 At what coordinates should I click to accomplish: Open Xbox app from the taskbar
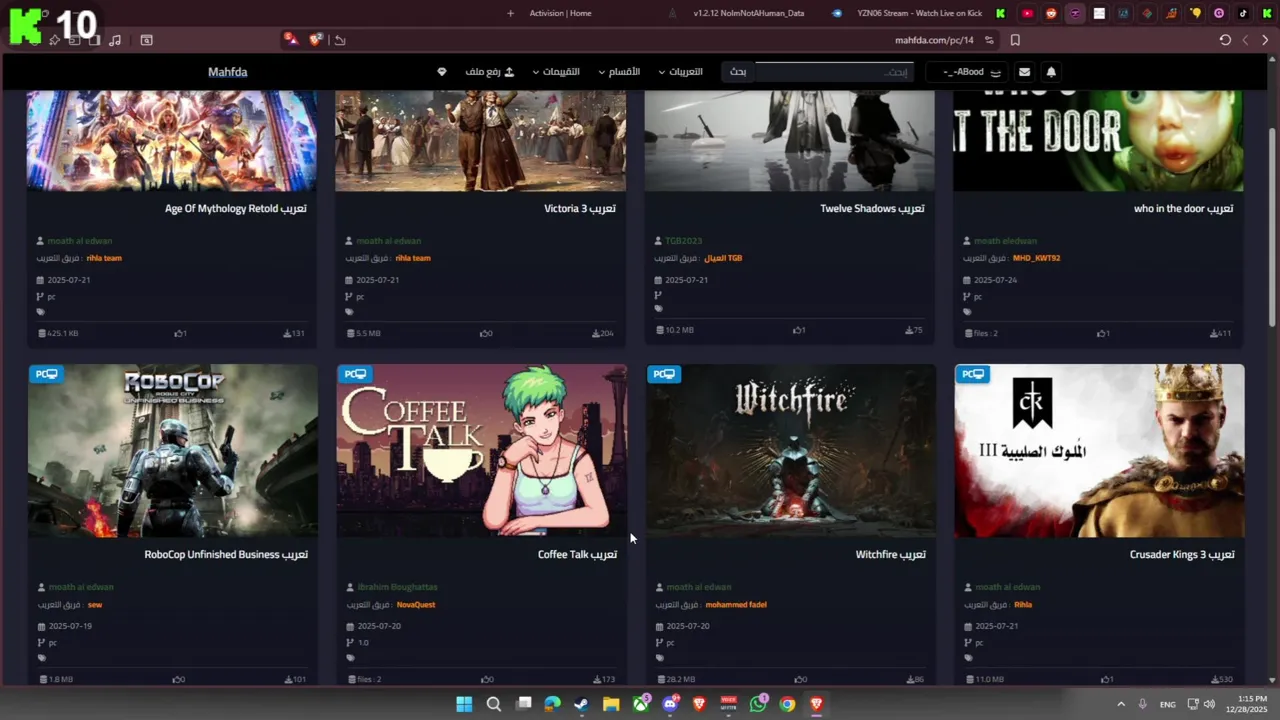pyautogui.click(x=640, y=704)
